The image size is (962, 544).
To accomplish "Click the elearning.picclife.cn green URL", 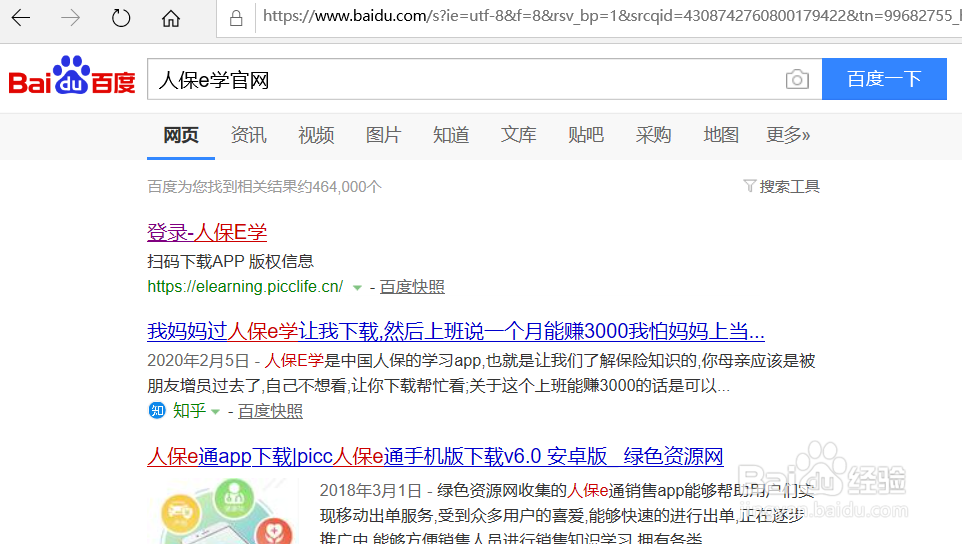I will (245, 286).
